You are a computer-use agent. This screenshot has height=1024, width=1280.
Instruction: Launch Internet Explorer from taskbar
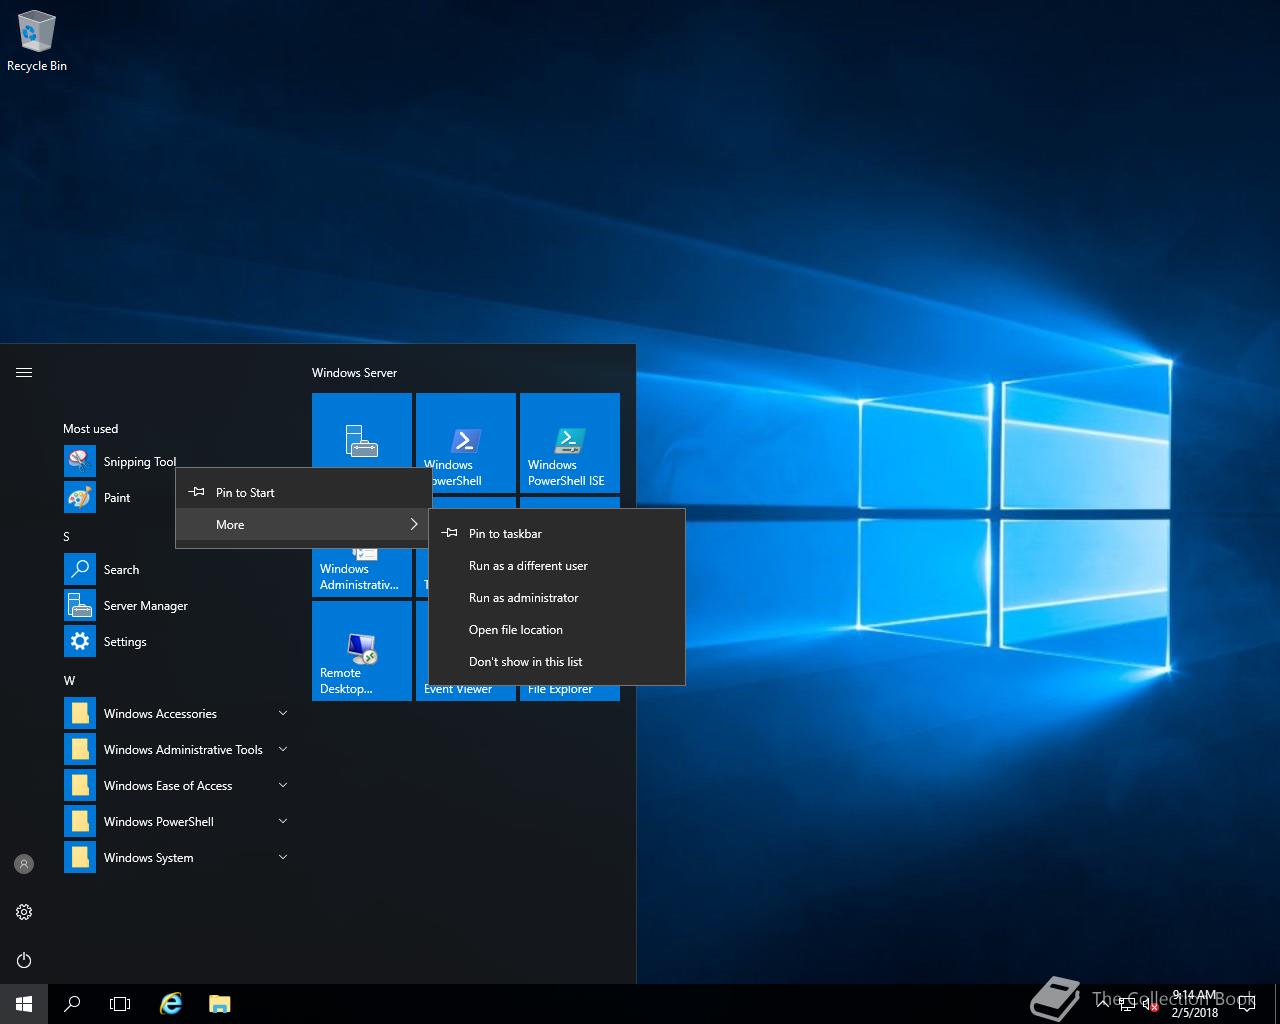[171, 1004]
